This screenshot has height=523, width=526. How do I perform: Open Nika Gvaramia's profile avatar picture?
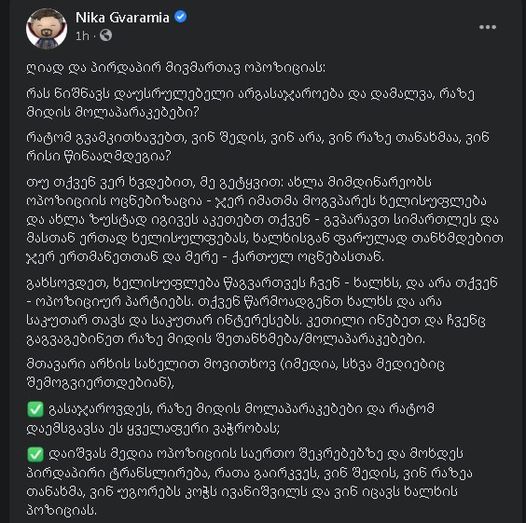pyautogui.click(x=46, y=29)
